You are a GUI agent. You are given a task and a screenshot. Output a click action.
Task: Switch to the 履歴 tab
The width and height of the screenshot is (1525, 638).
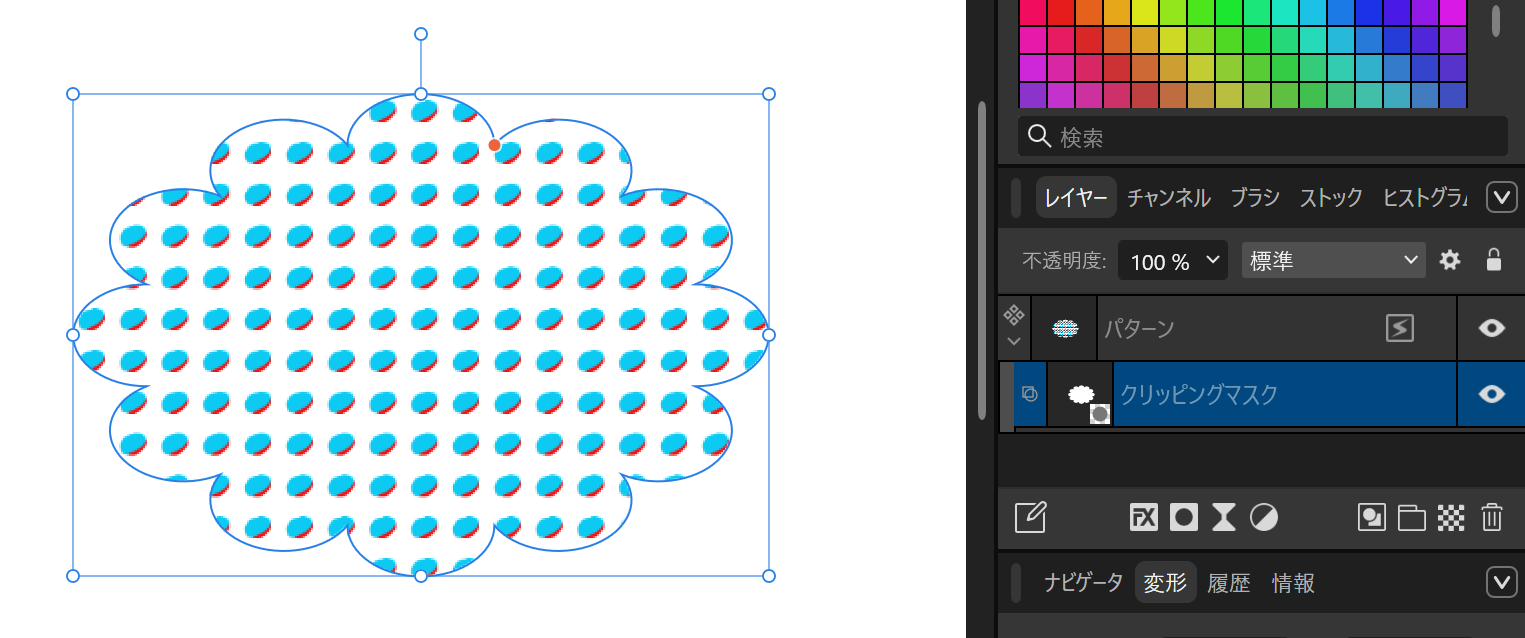(x=1229, y=583)
